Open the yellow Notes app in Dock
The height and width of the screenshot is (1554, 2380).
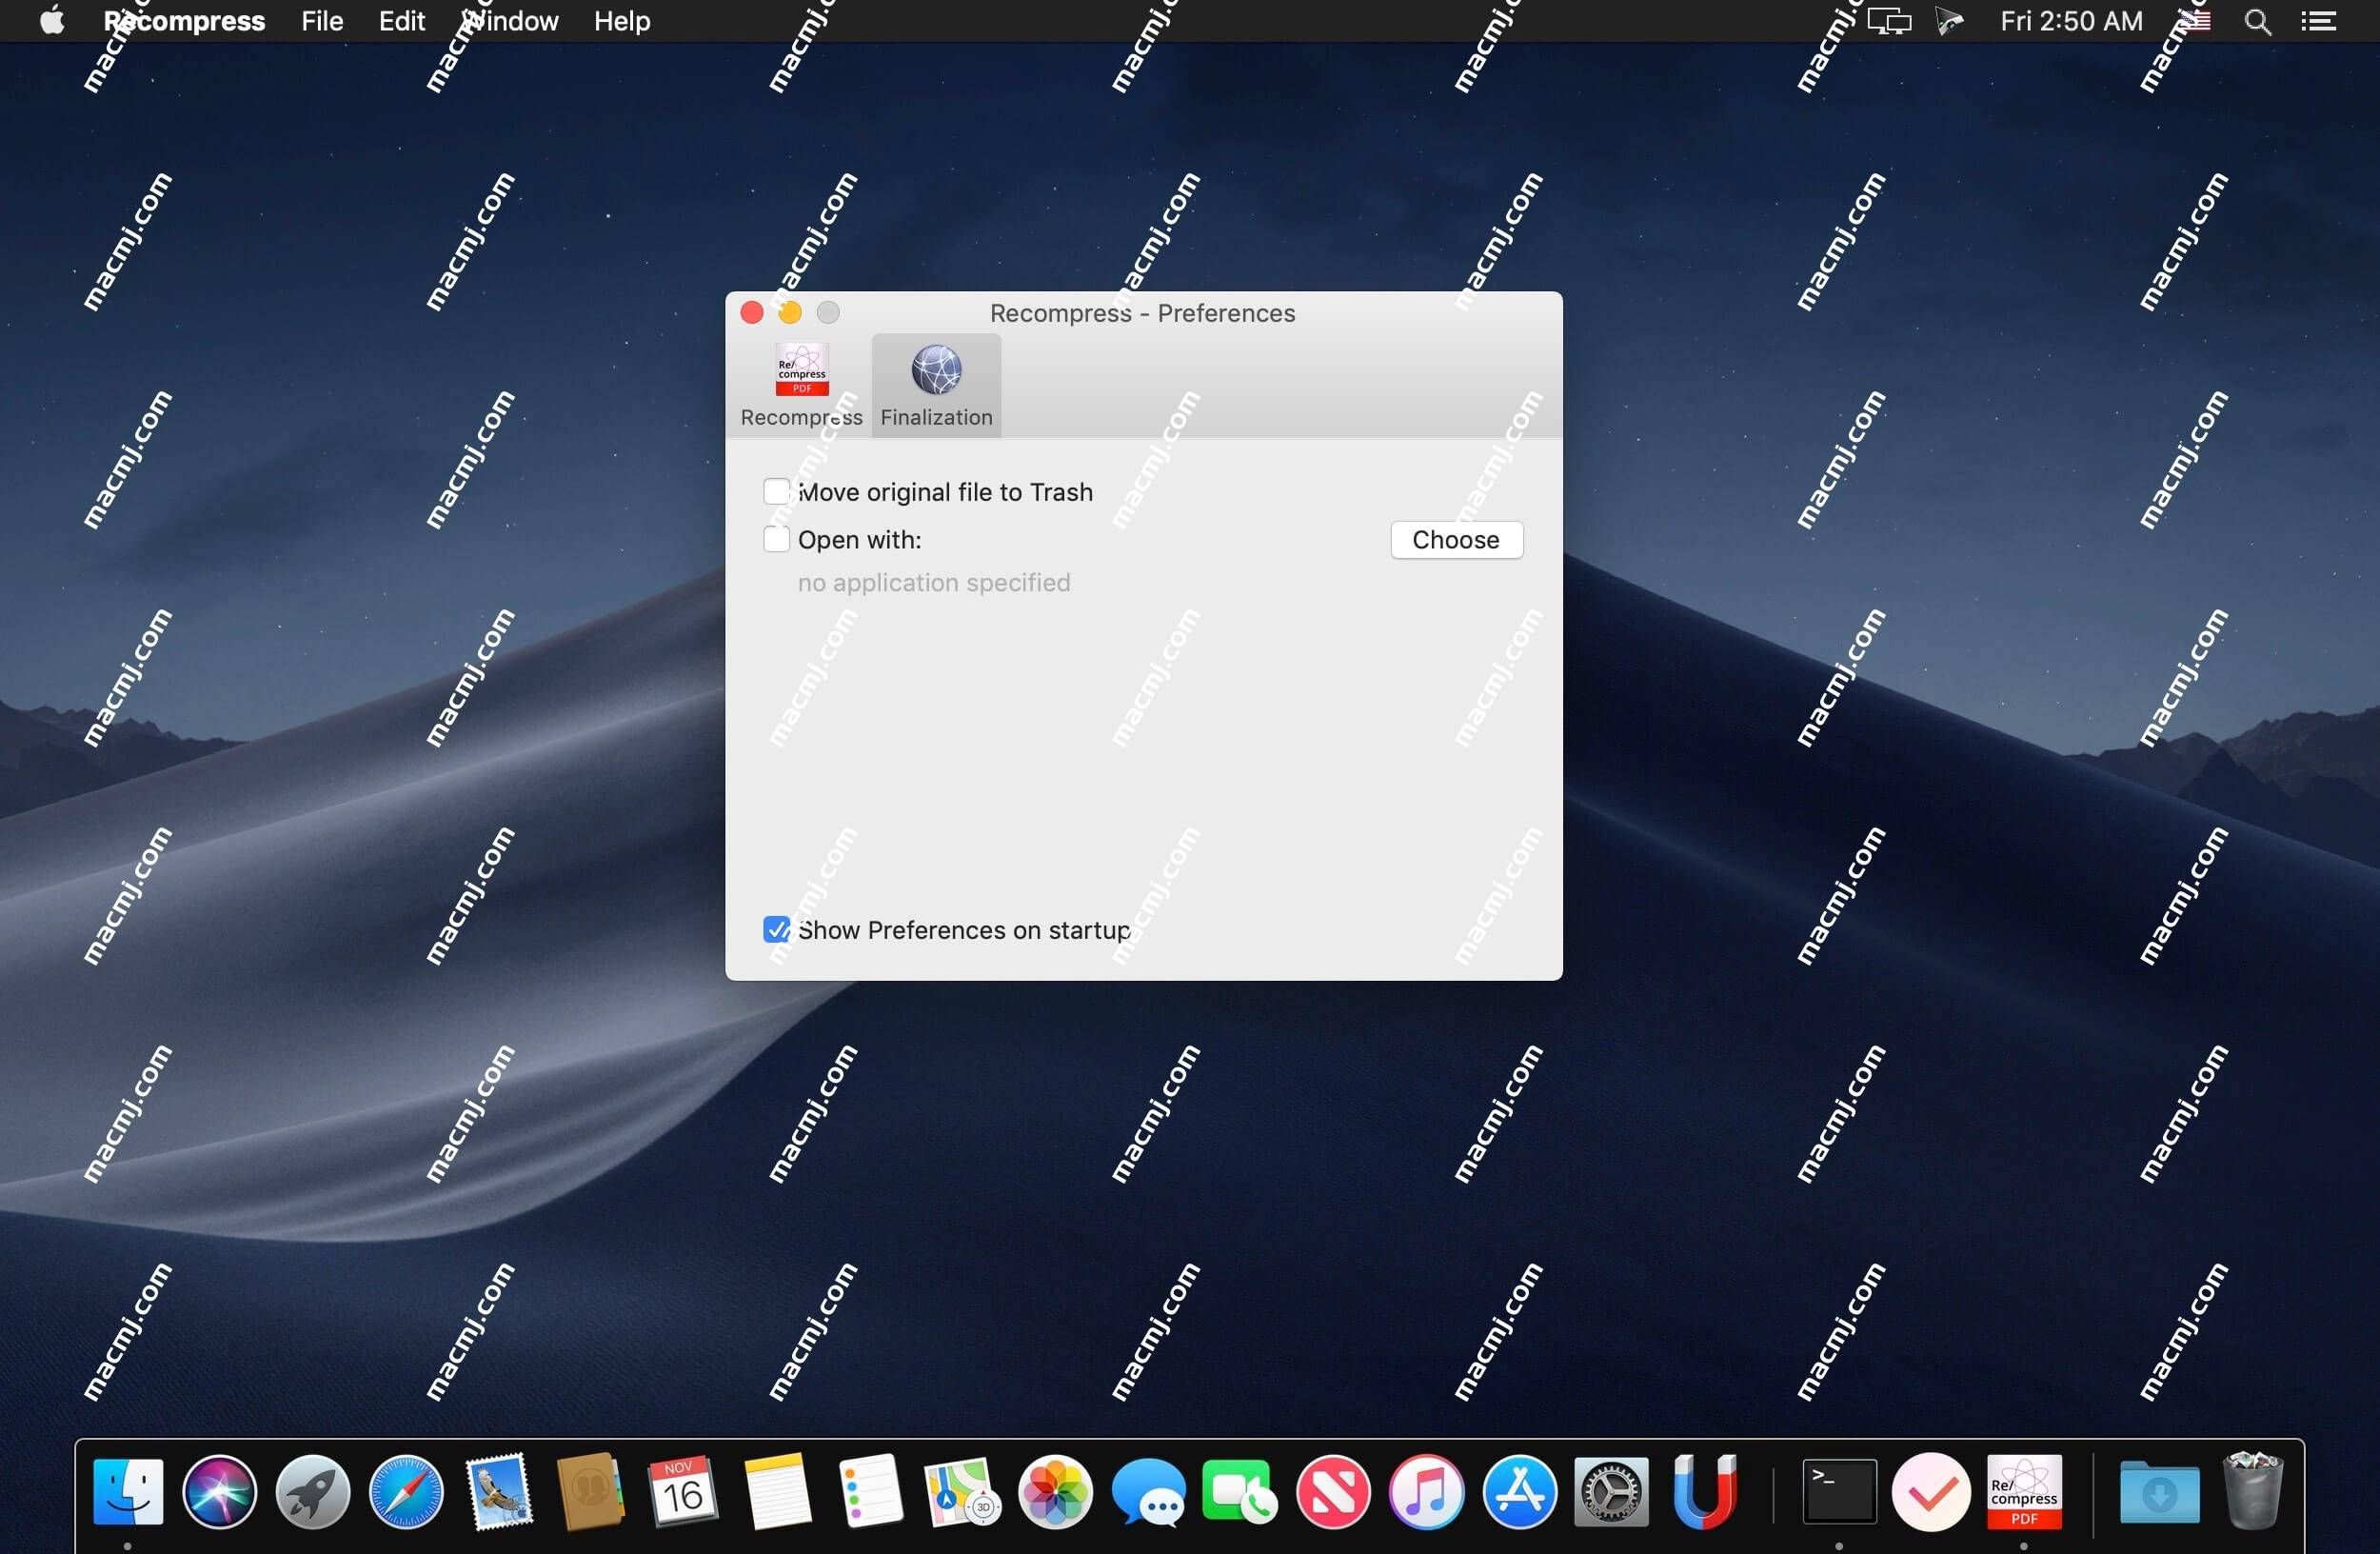pyautogui.click(x=777, y=1492)
